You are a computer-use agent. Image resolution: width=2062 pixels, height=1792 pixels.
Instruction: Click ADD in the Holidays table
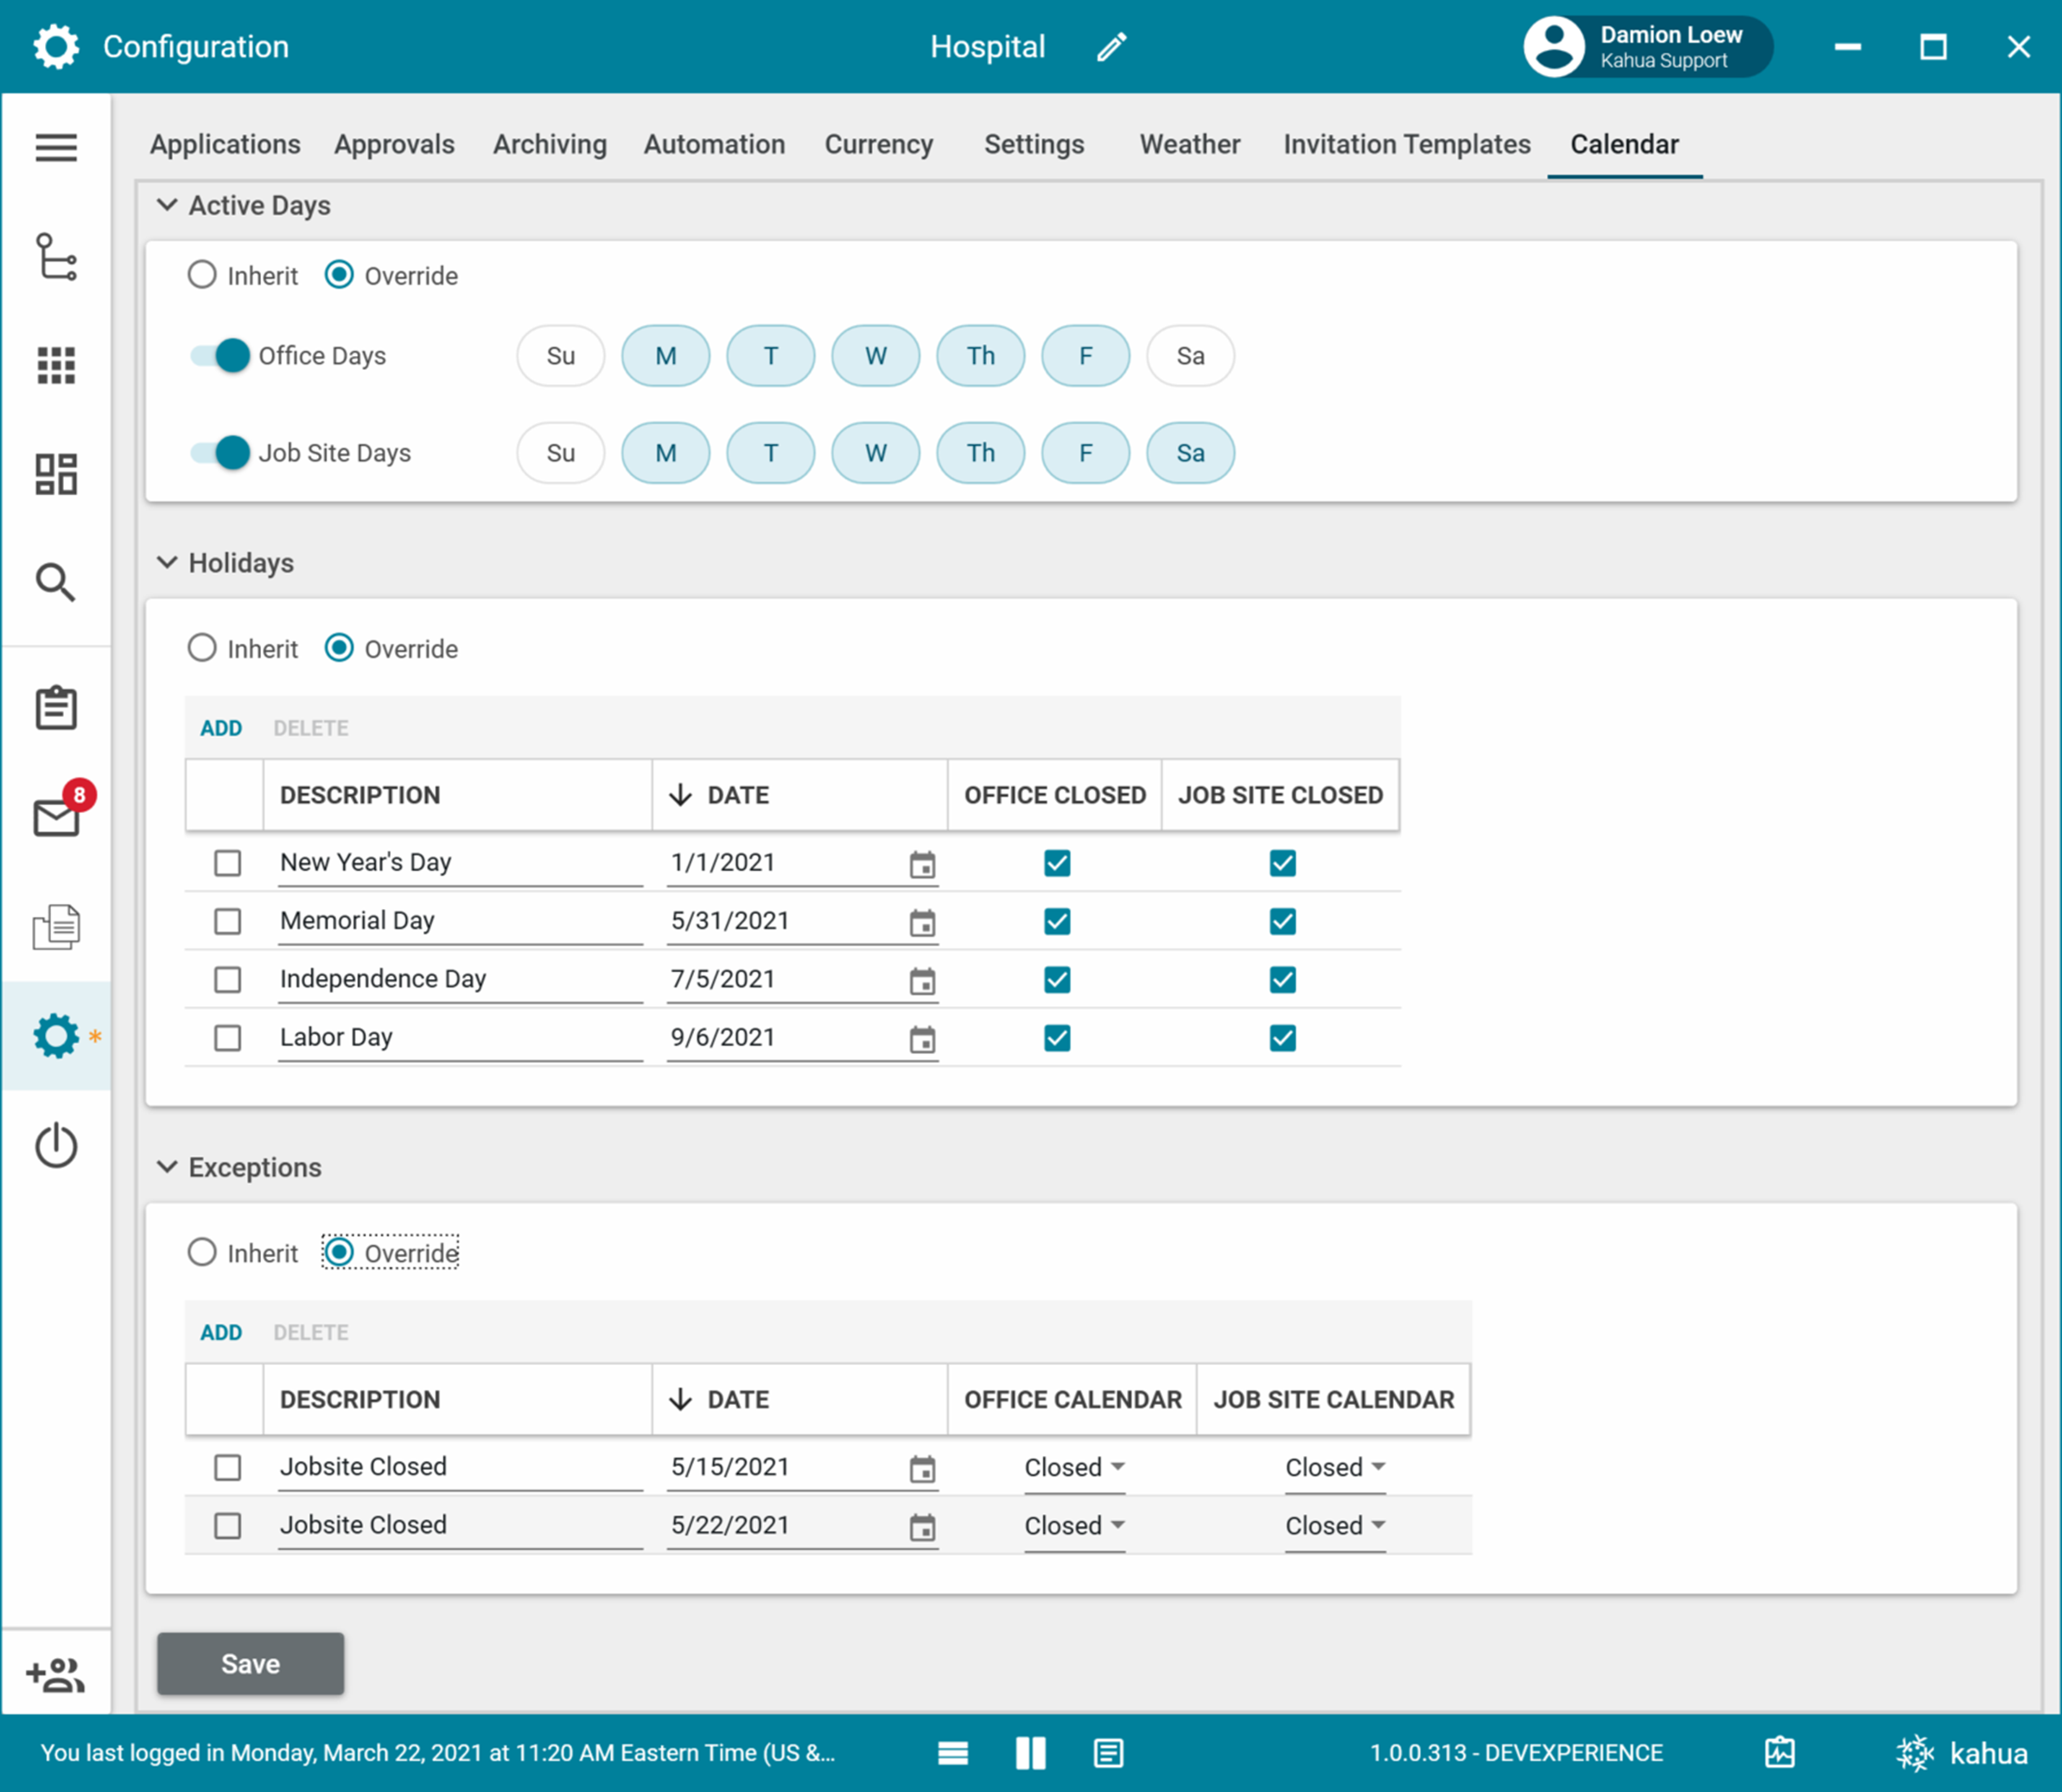pos(221,728)
